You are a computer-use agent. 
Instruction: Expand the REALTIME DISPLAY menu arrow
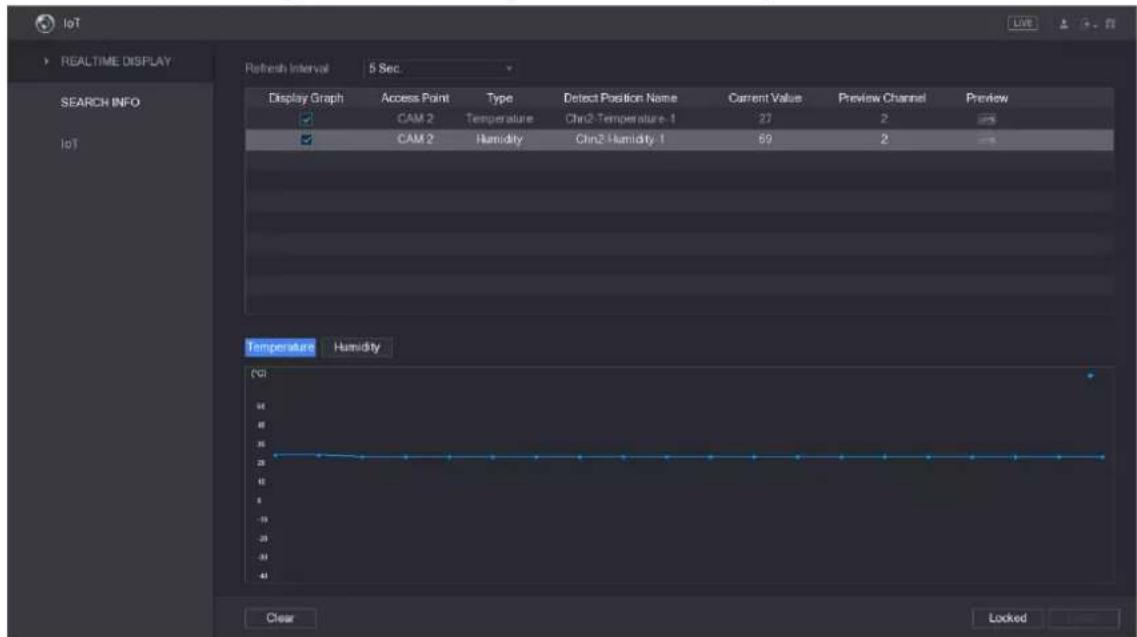point(46,61)
